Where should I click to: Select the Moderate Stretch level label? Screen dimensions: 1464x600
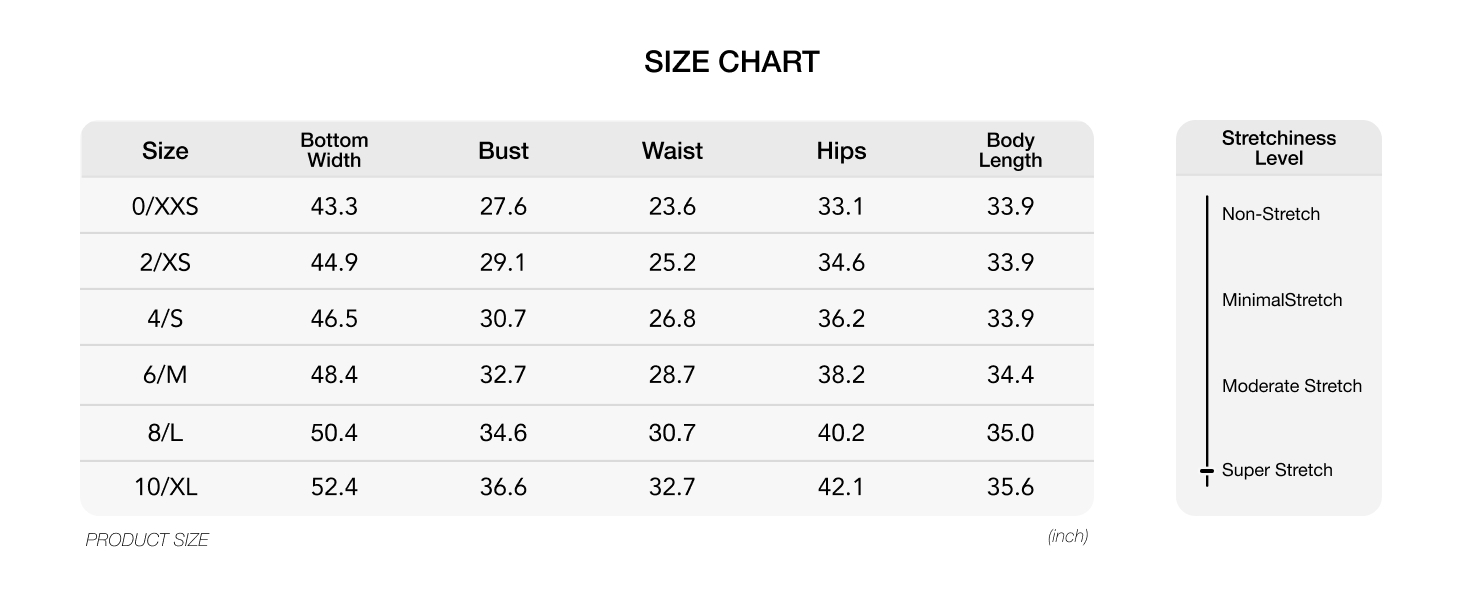(1292, 386)
